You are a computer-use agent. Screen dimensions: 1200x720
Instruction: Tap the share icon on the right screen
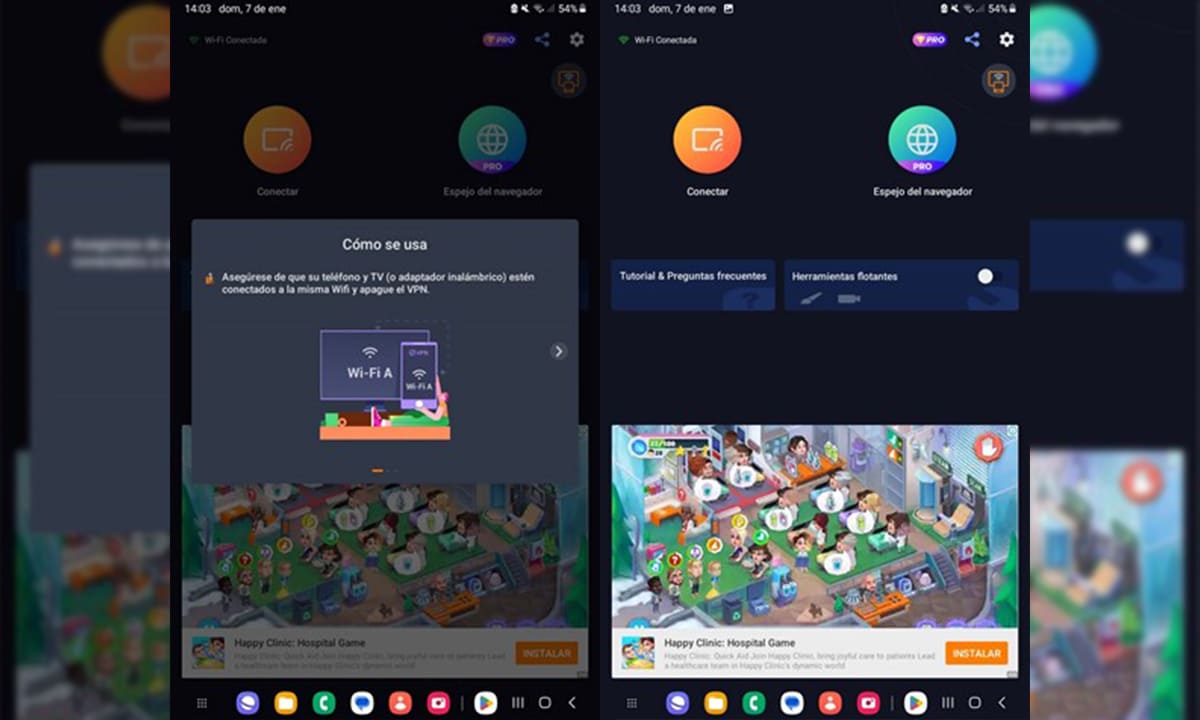pyautogui.click(x=972, y=40)
